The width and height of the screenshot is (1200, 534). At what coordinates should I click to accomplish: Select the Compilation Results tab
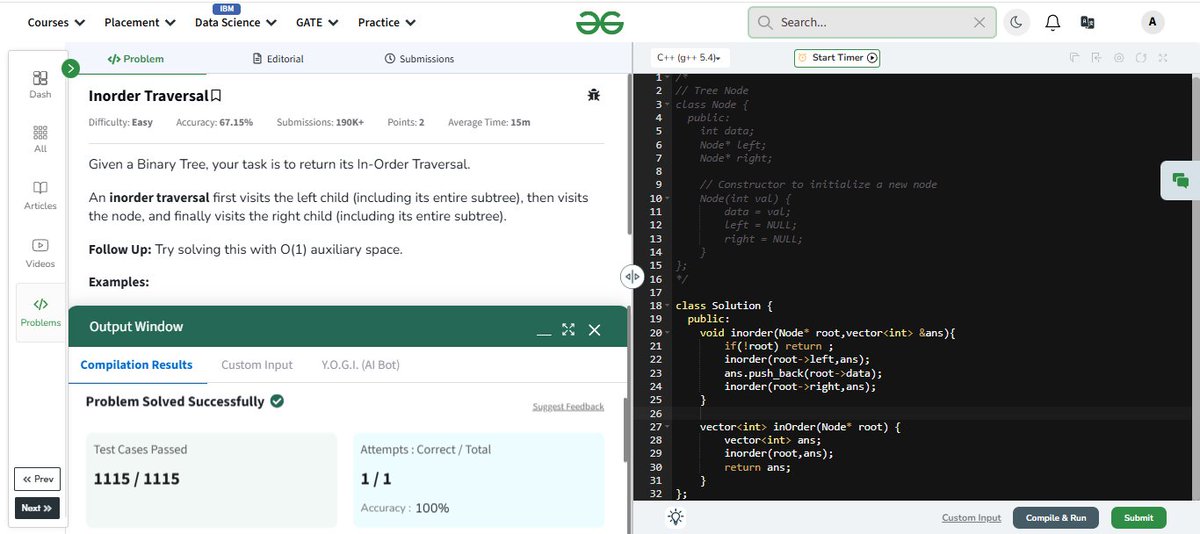point(137,365)
